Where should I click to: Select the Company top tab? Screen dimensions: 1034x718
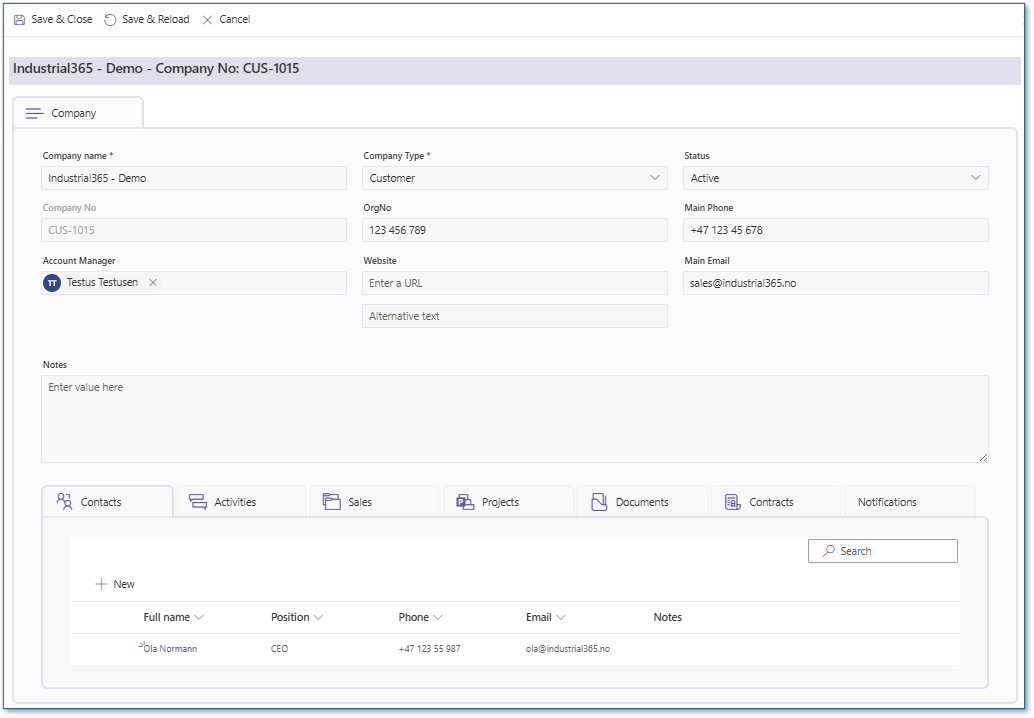click(x=78, y=113)
